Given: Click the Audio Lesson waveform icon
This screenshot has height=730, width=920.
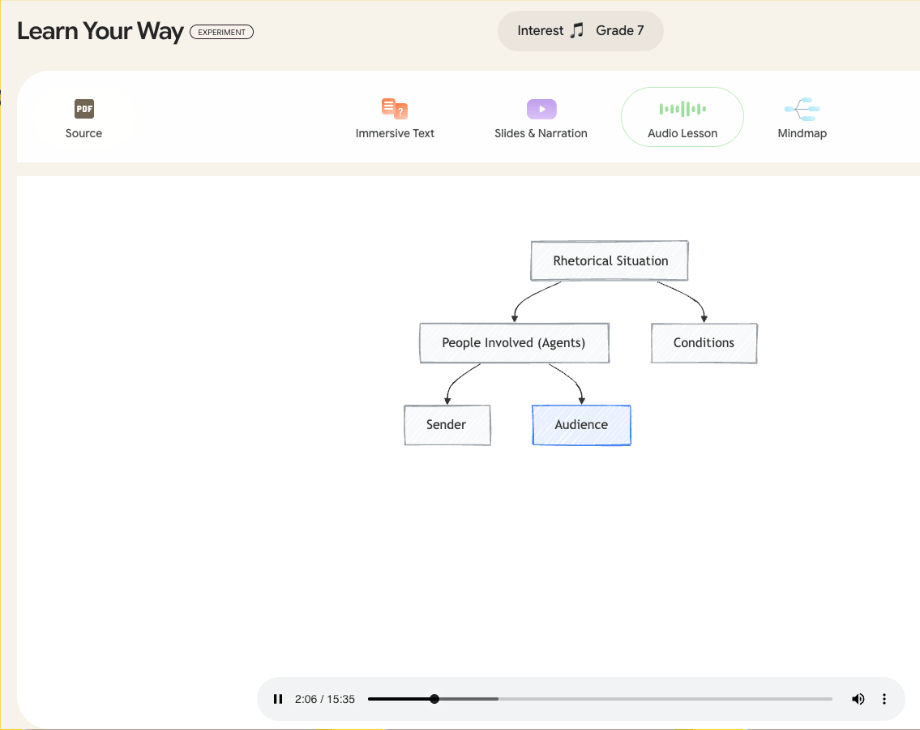Looking at the screenshot, I should pos(682,109).
